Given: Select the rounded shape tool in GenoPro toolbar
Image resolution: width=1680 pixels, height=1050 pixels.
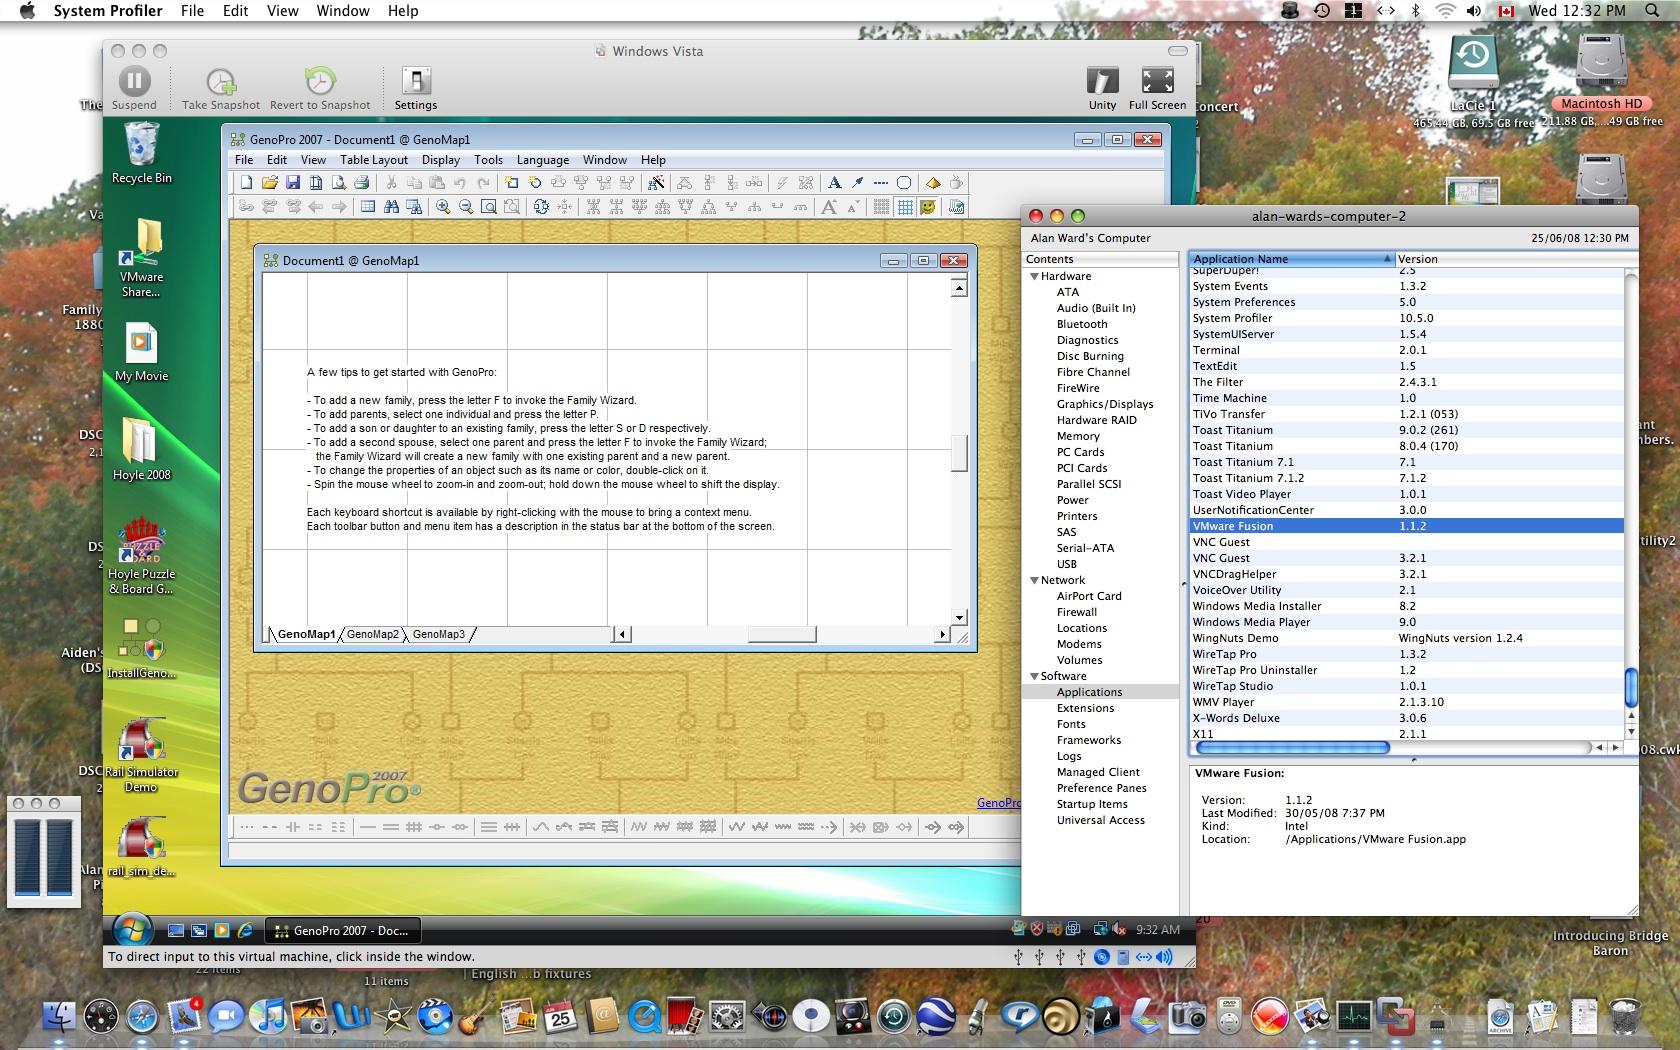Looking at the screenshot, I should point(904,183).
